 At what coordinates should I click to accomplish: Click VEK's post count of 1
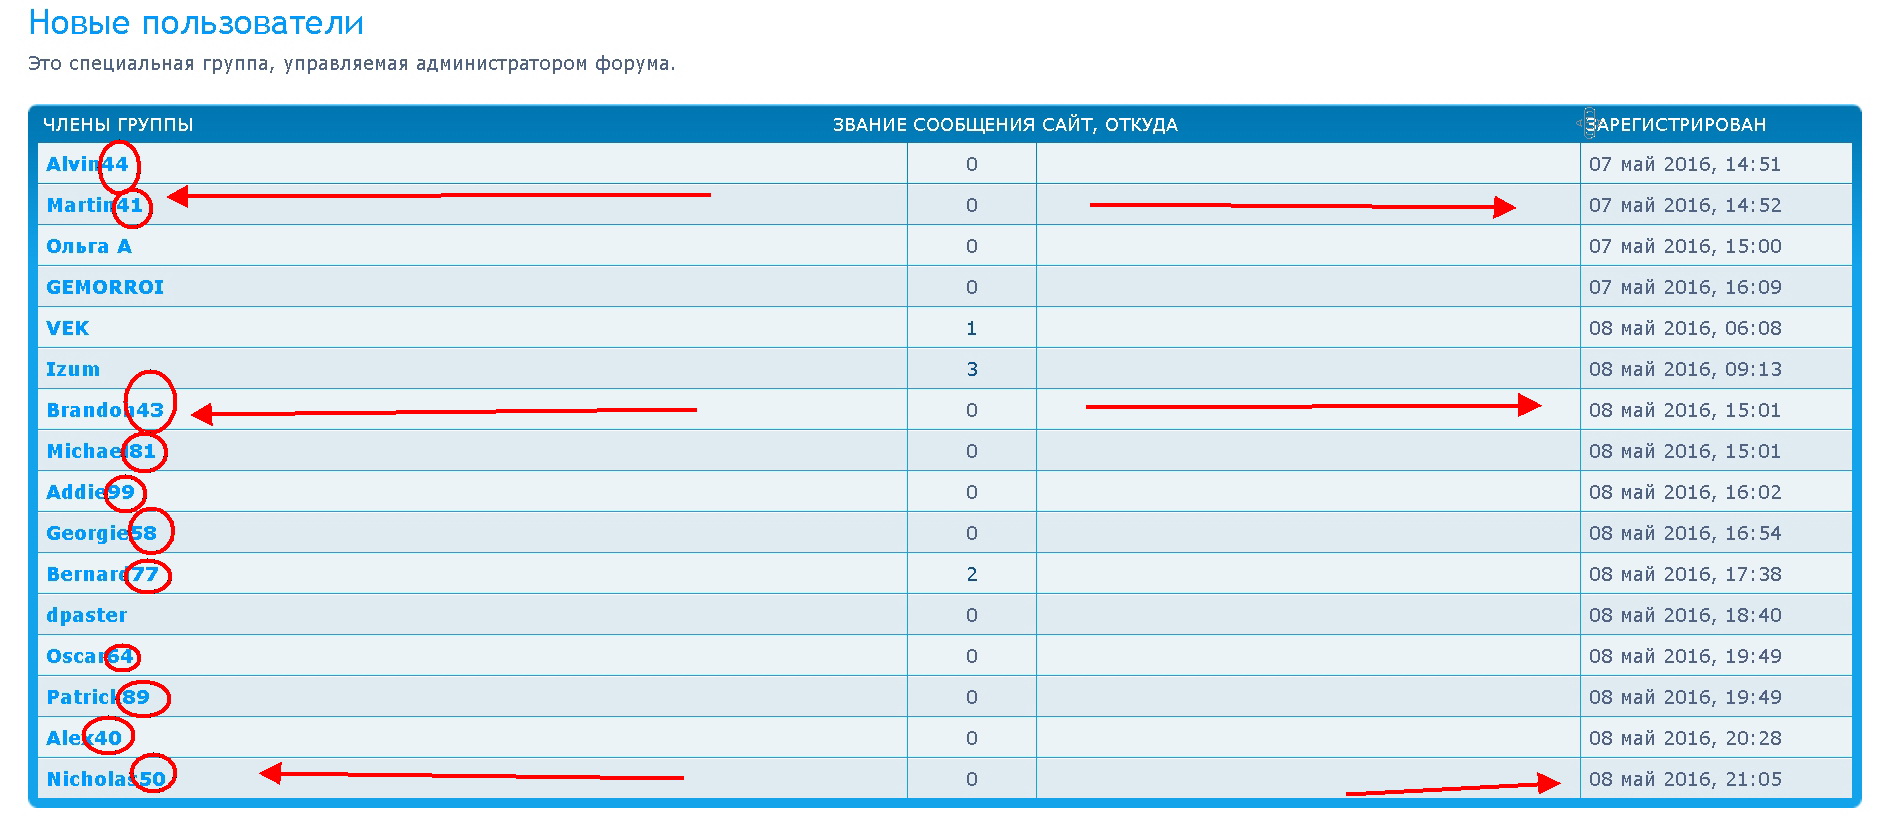tap(971, 328)
